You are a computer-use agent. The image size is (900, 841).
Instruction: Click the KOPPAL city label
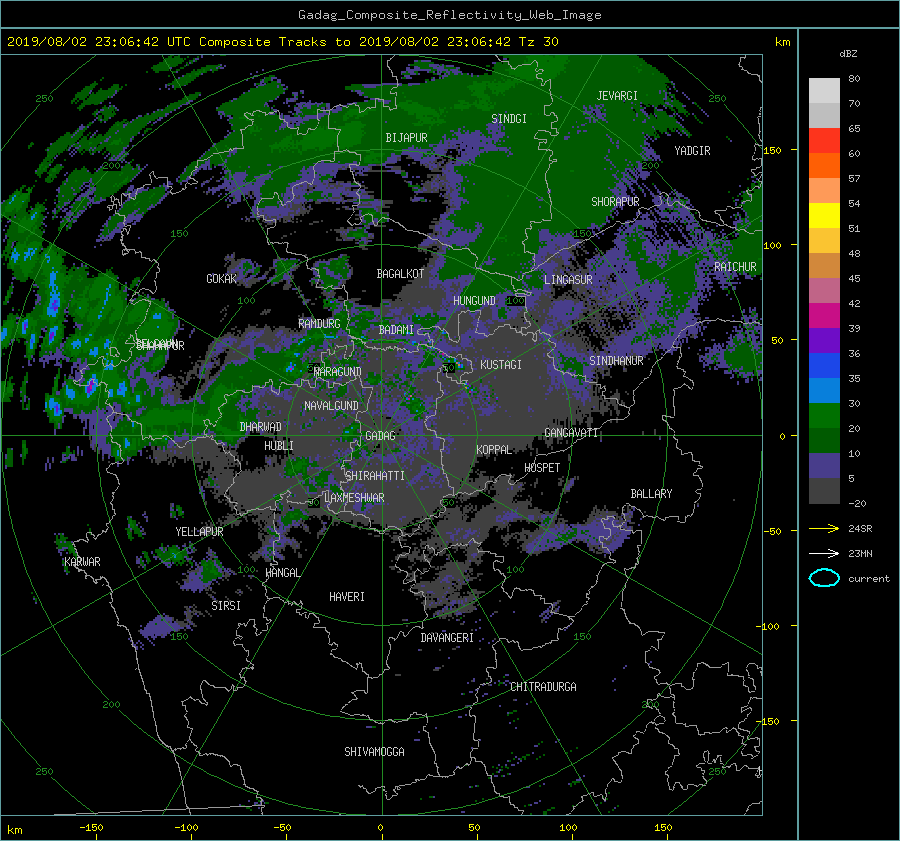point(494,450)
